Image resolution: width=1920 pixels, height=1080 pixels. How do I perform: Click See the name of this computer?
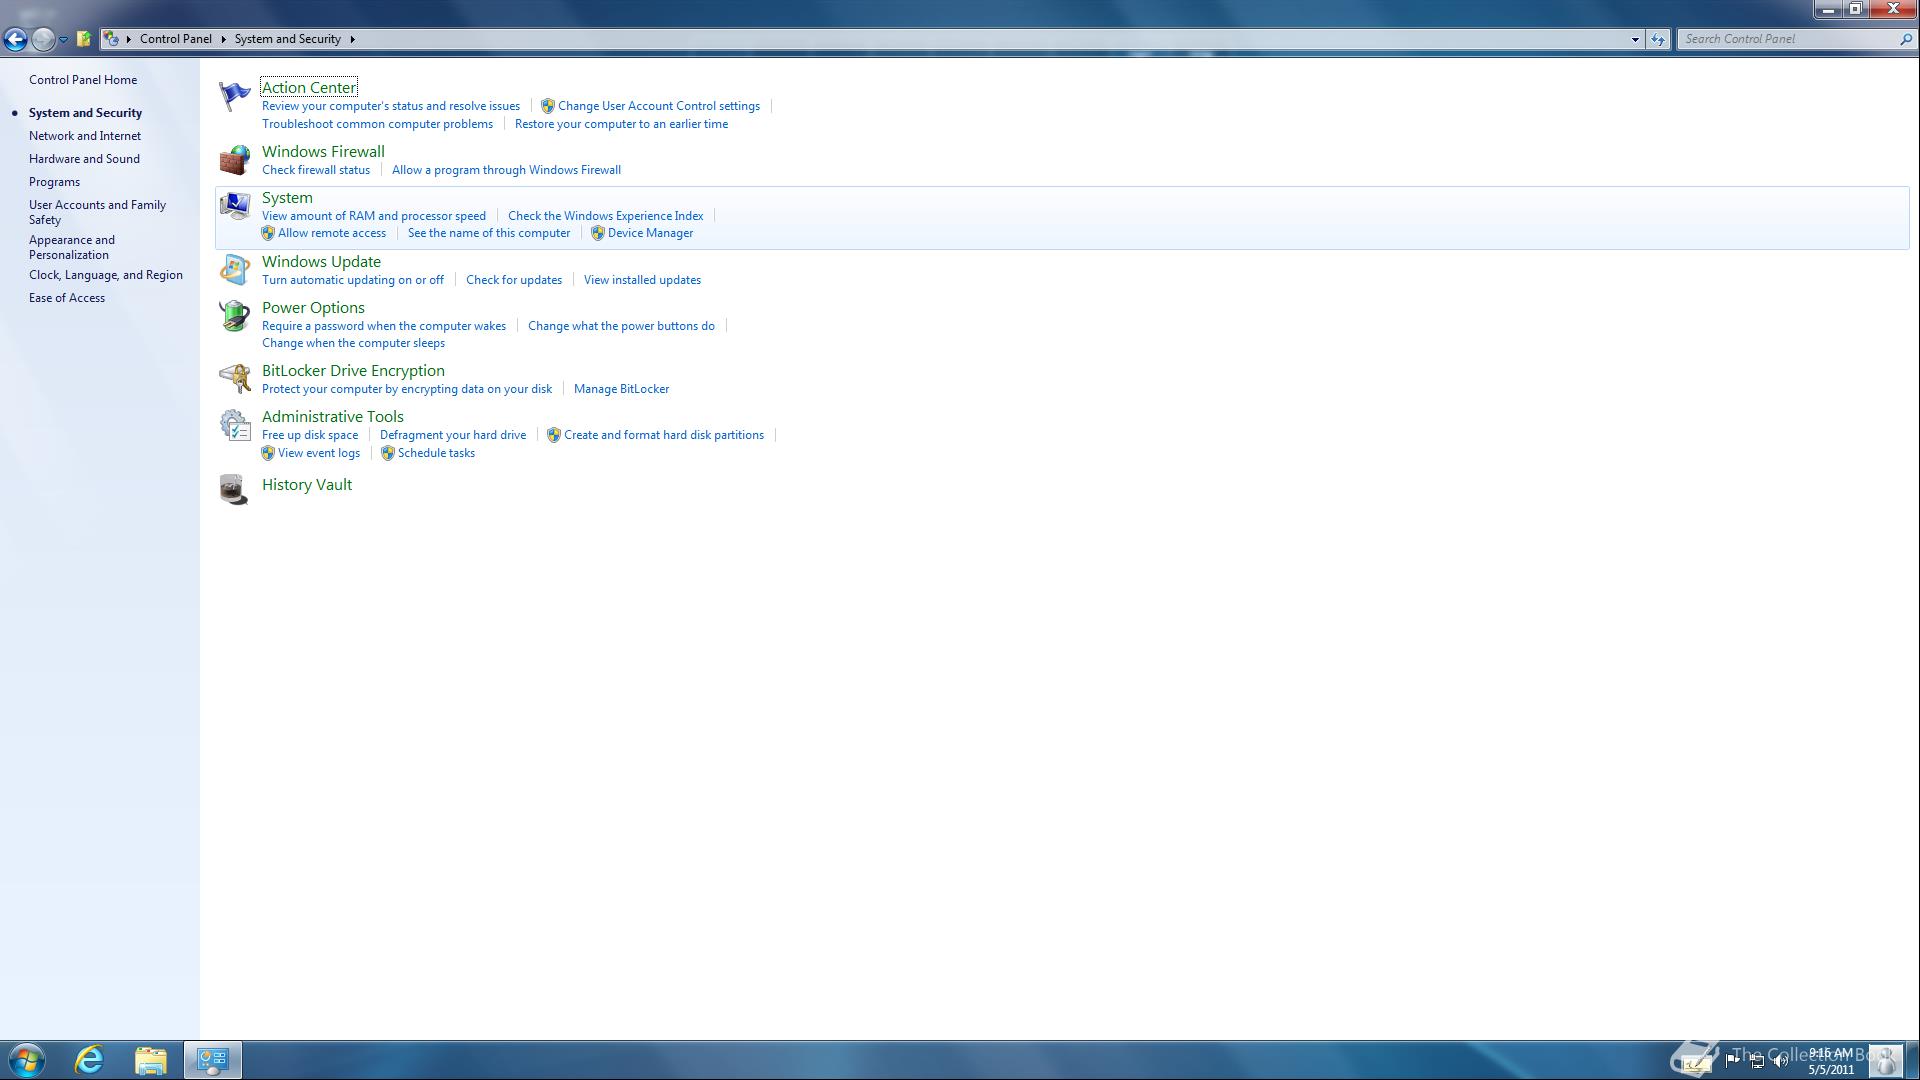[489, 233]
